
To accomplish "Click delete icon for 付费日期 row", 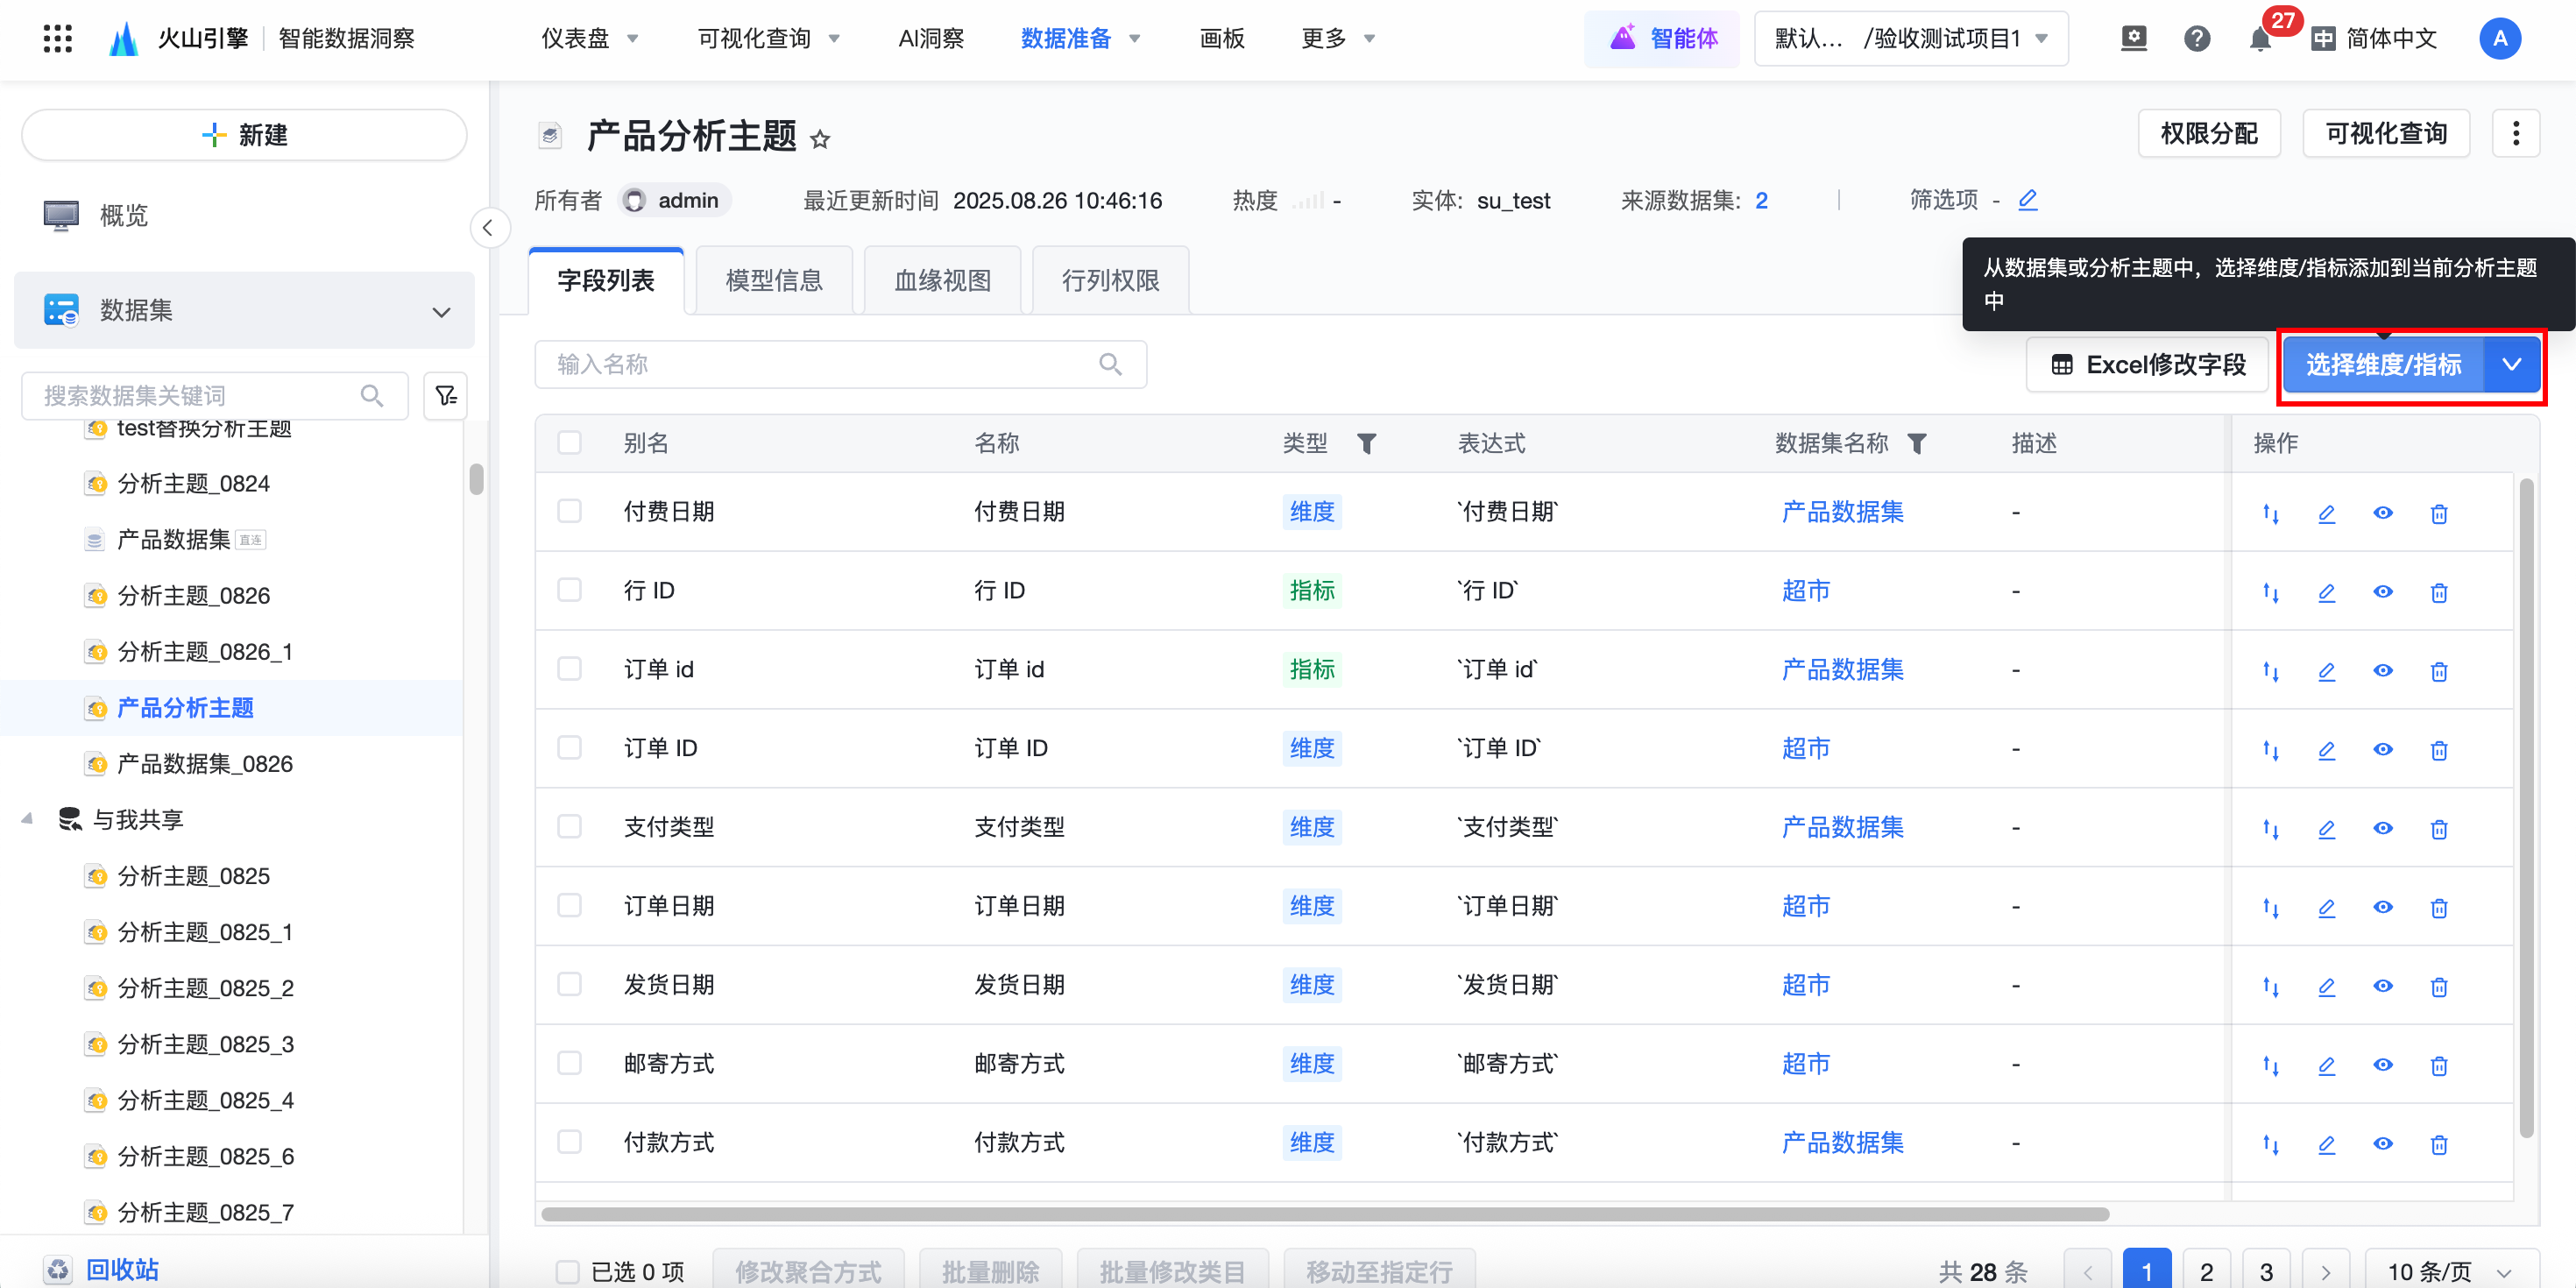I will 2438,514.
